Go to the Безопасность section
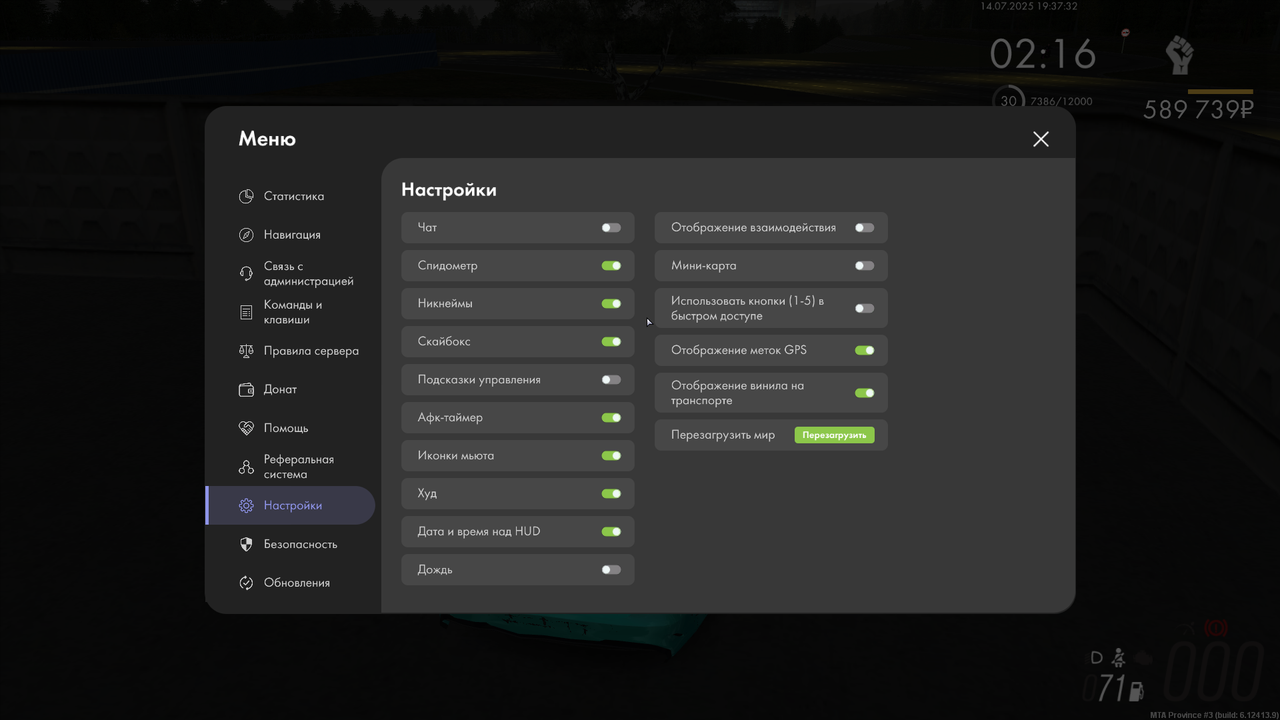 point(290,544)
